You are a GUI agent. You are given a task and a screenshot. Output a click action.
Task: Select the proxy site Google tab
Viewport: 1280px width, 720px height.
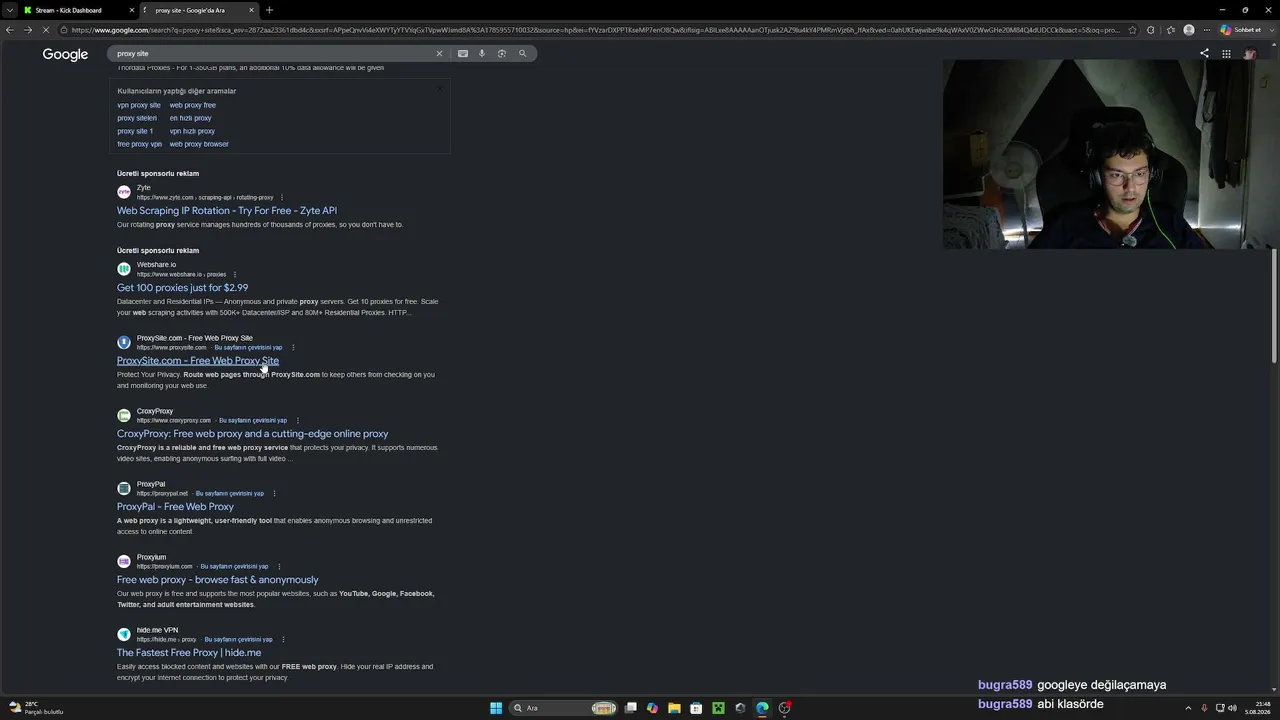(x=198, y=10)
